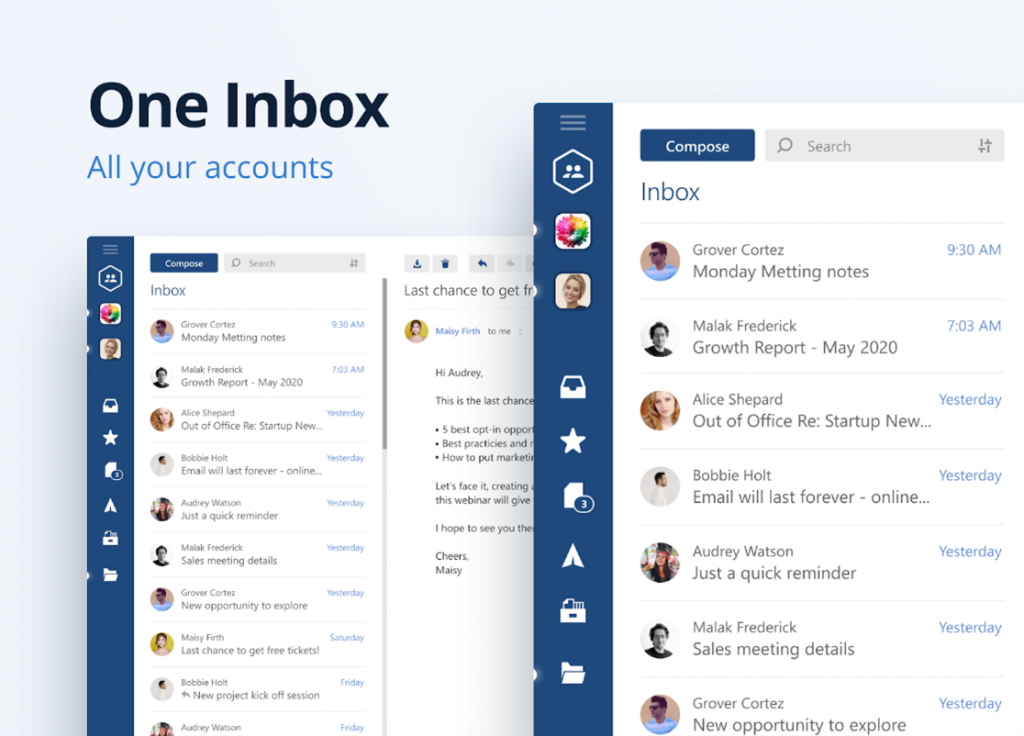Select the starred folder in the large sidebar
The height and width of the screenshot is (736, 1024).
(x=573, y=441)
